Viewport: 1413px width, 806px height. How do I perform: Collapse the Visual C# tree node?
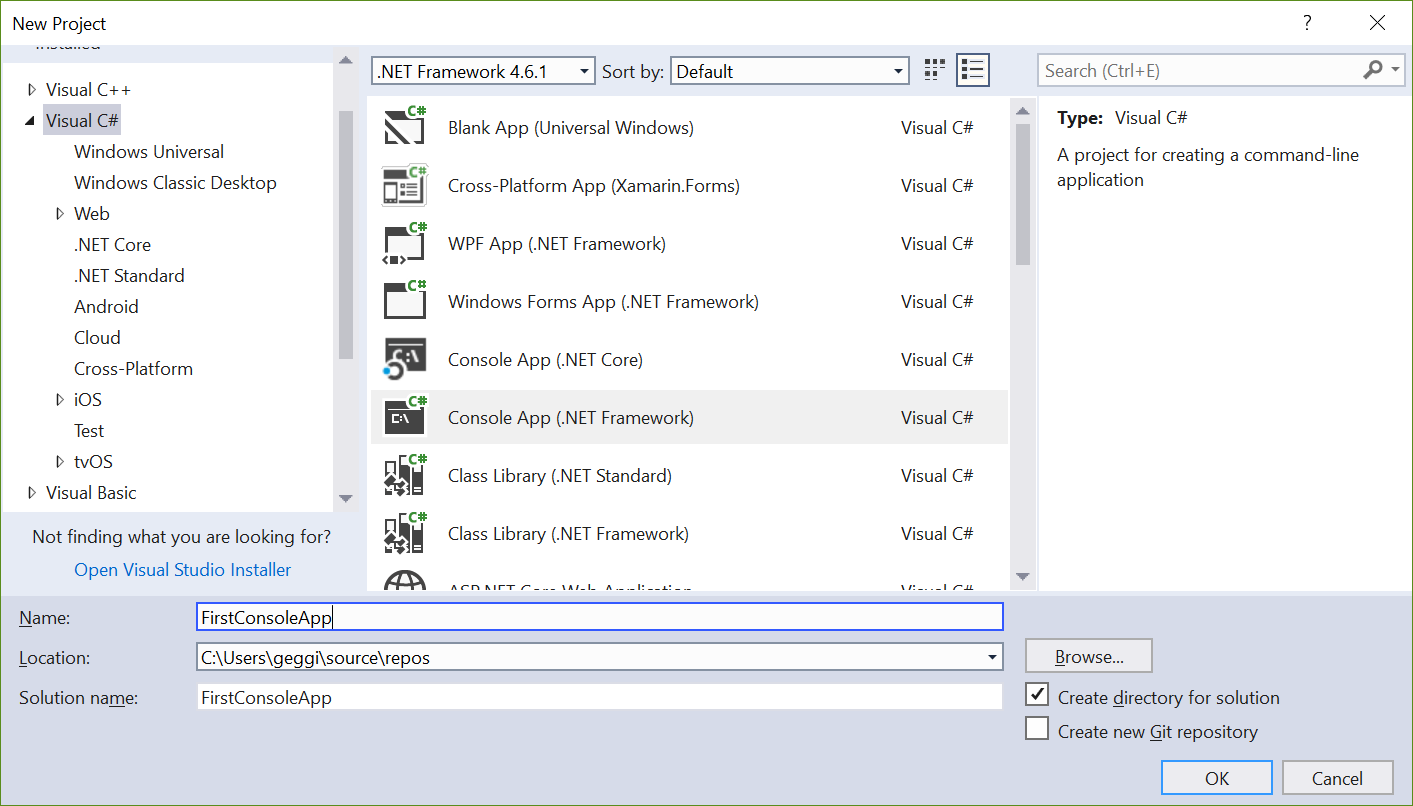(32, 121)
